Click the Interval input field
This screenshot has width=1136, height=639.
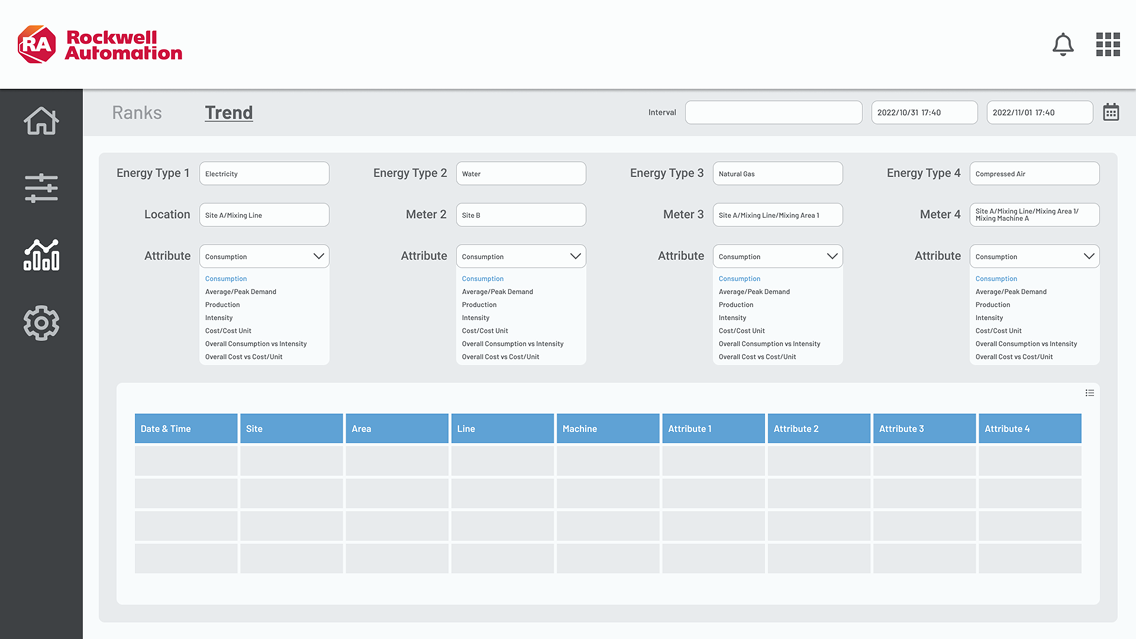774,112
